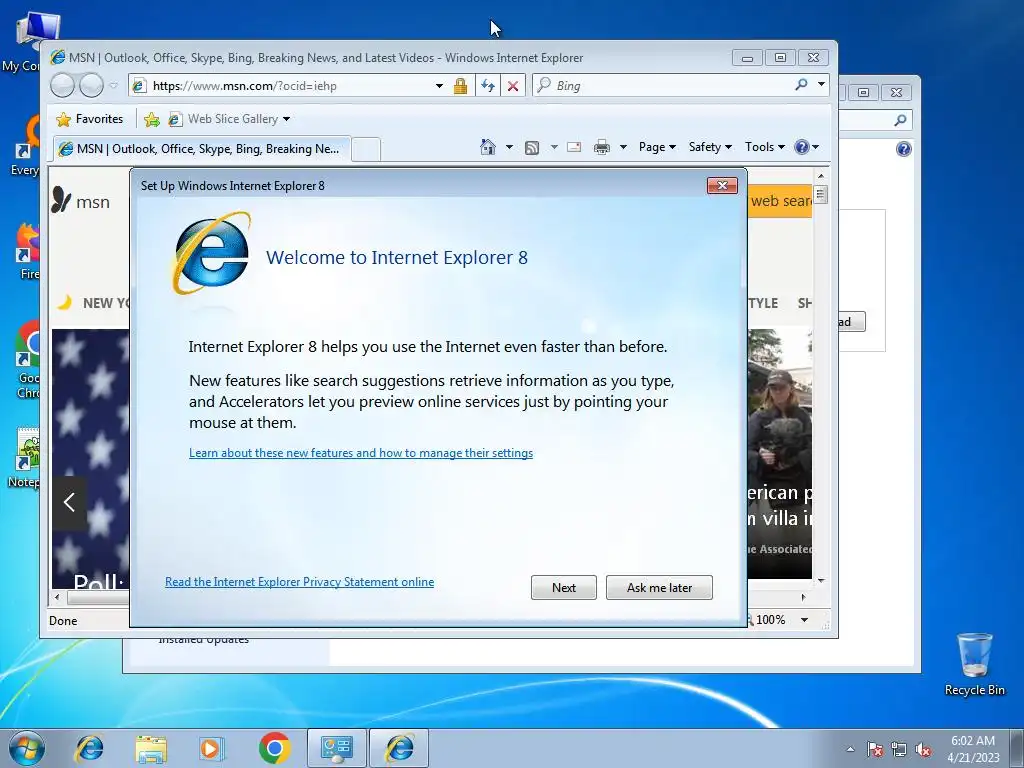Open recent pages dropdown next to forward button
Image resolution: width=1024 pixels, height=768 pixels.
point(114,86)
